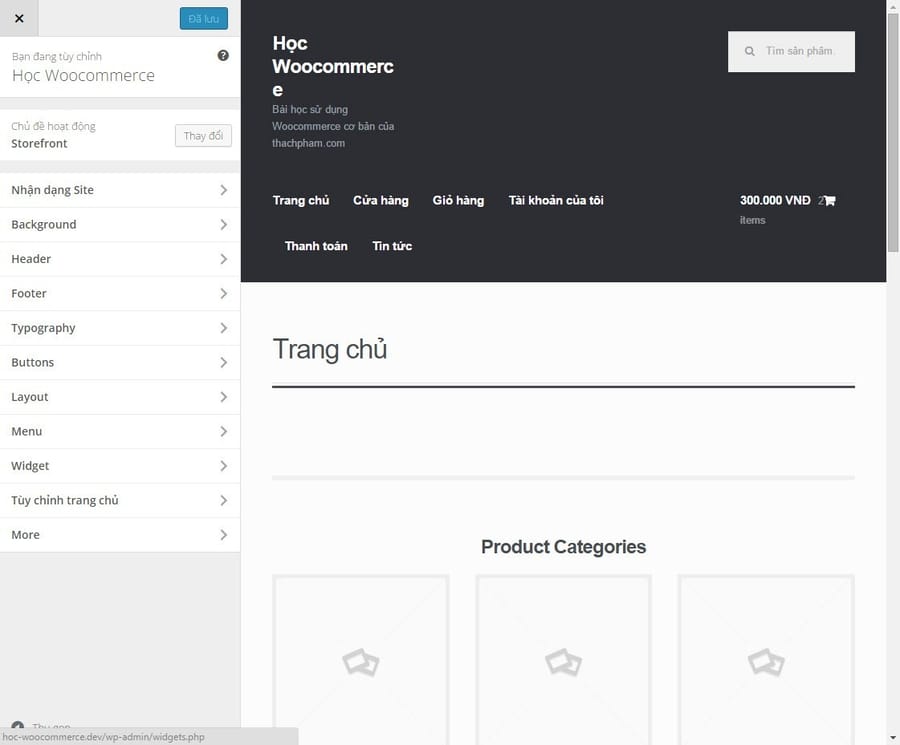Go to Trang chủ nav menu item
Screen dimensions: 900x745
click(301, 200)
